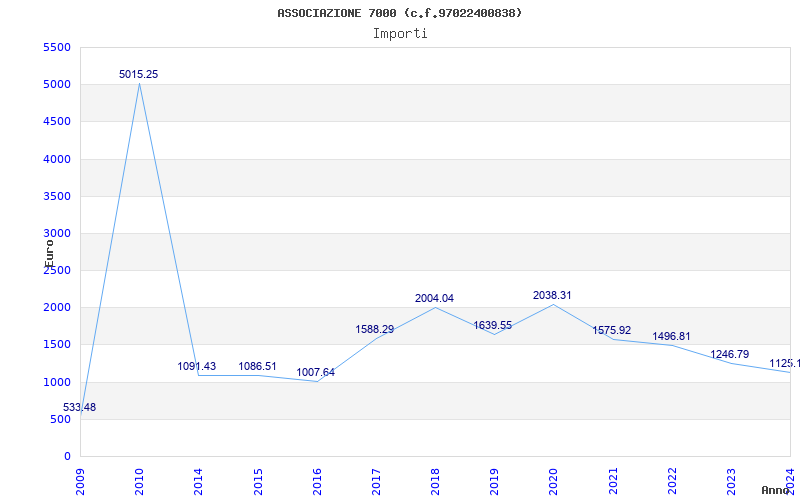Click the x-axis year 2016
This screenshot has width=800, height=500.
click(317, 481)
